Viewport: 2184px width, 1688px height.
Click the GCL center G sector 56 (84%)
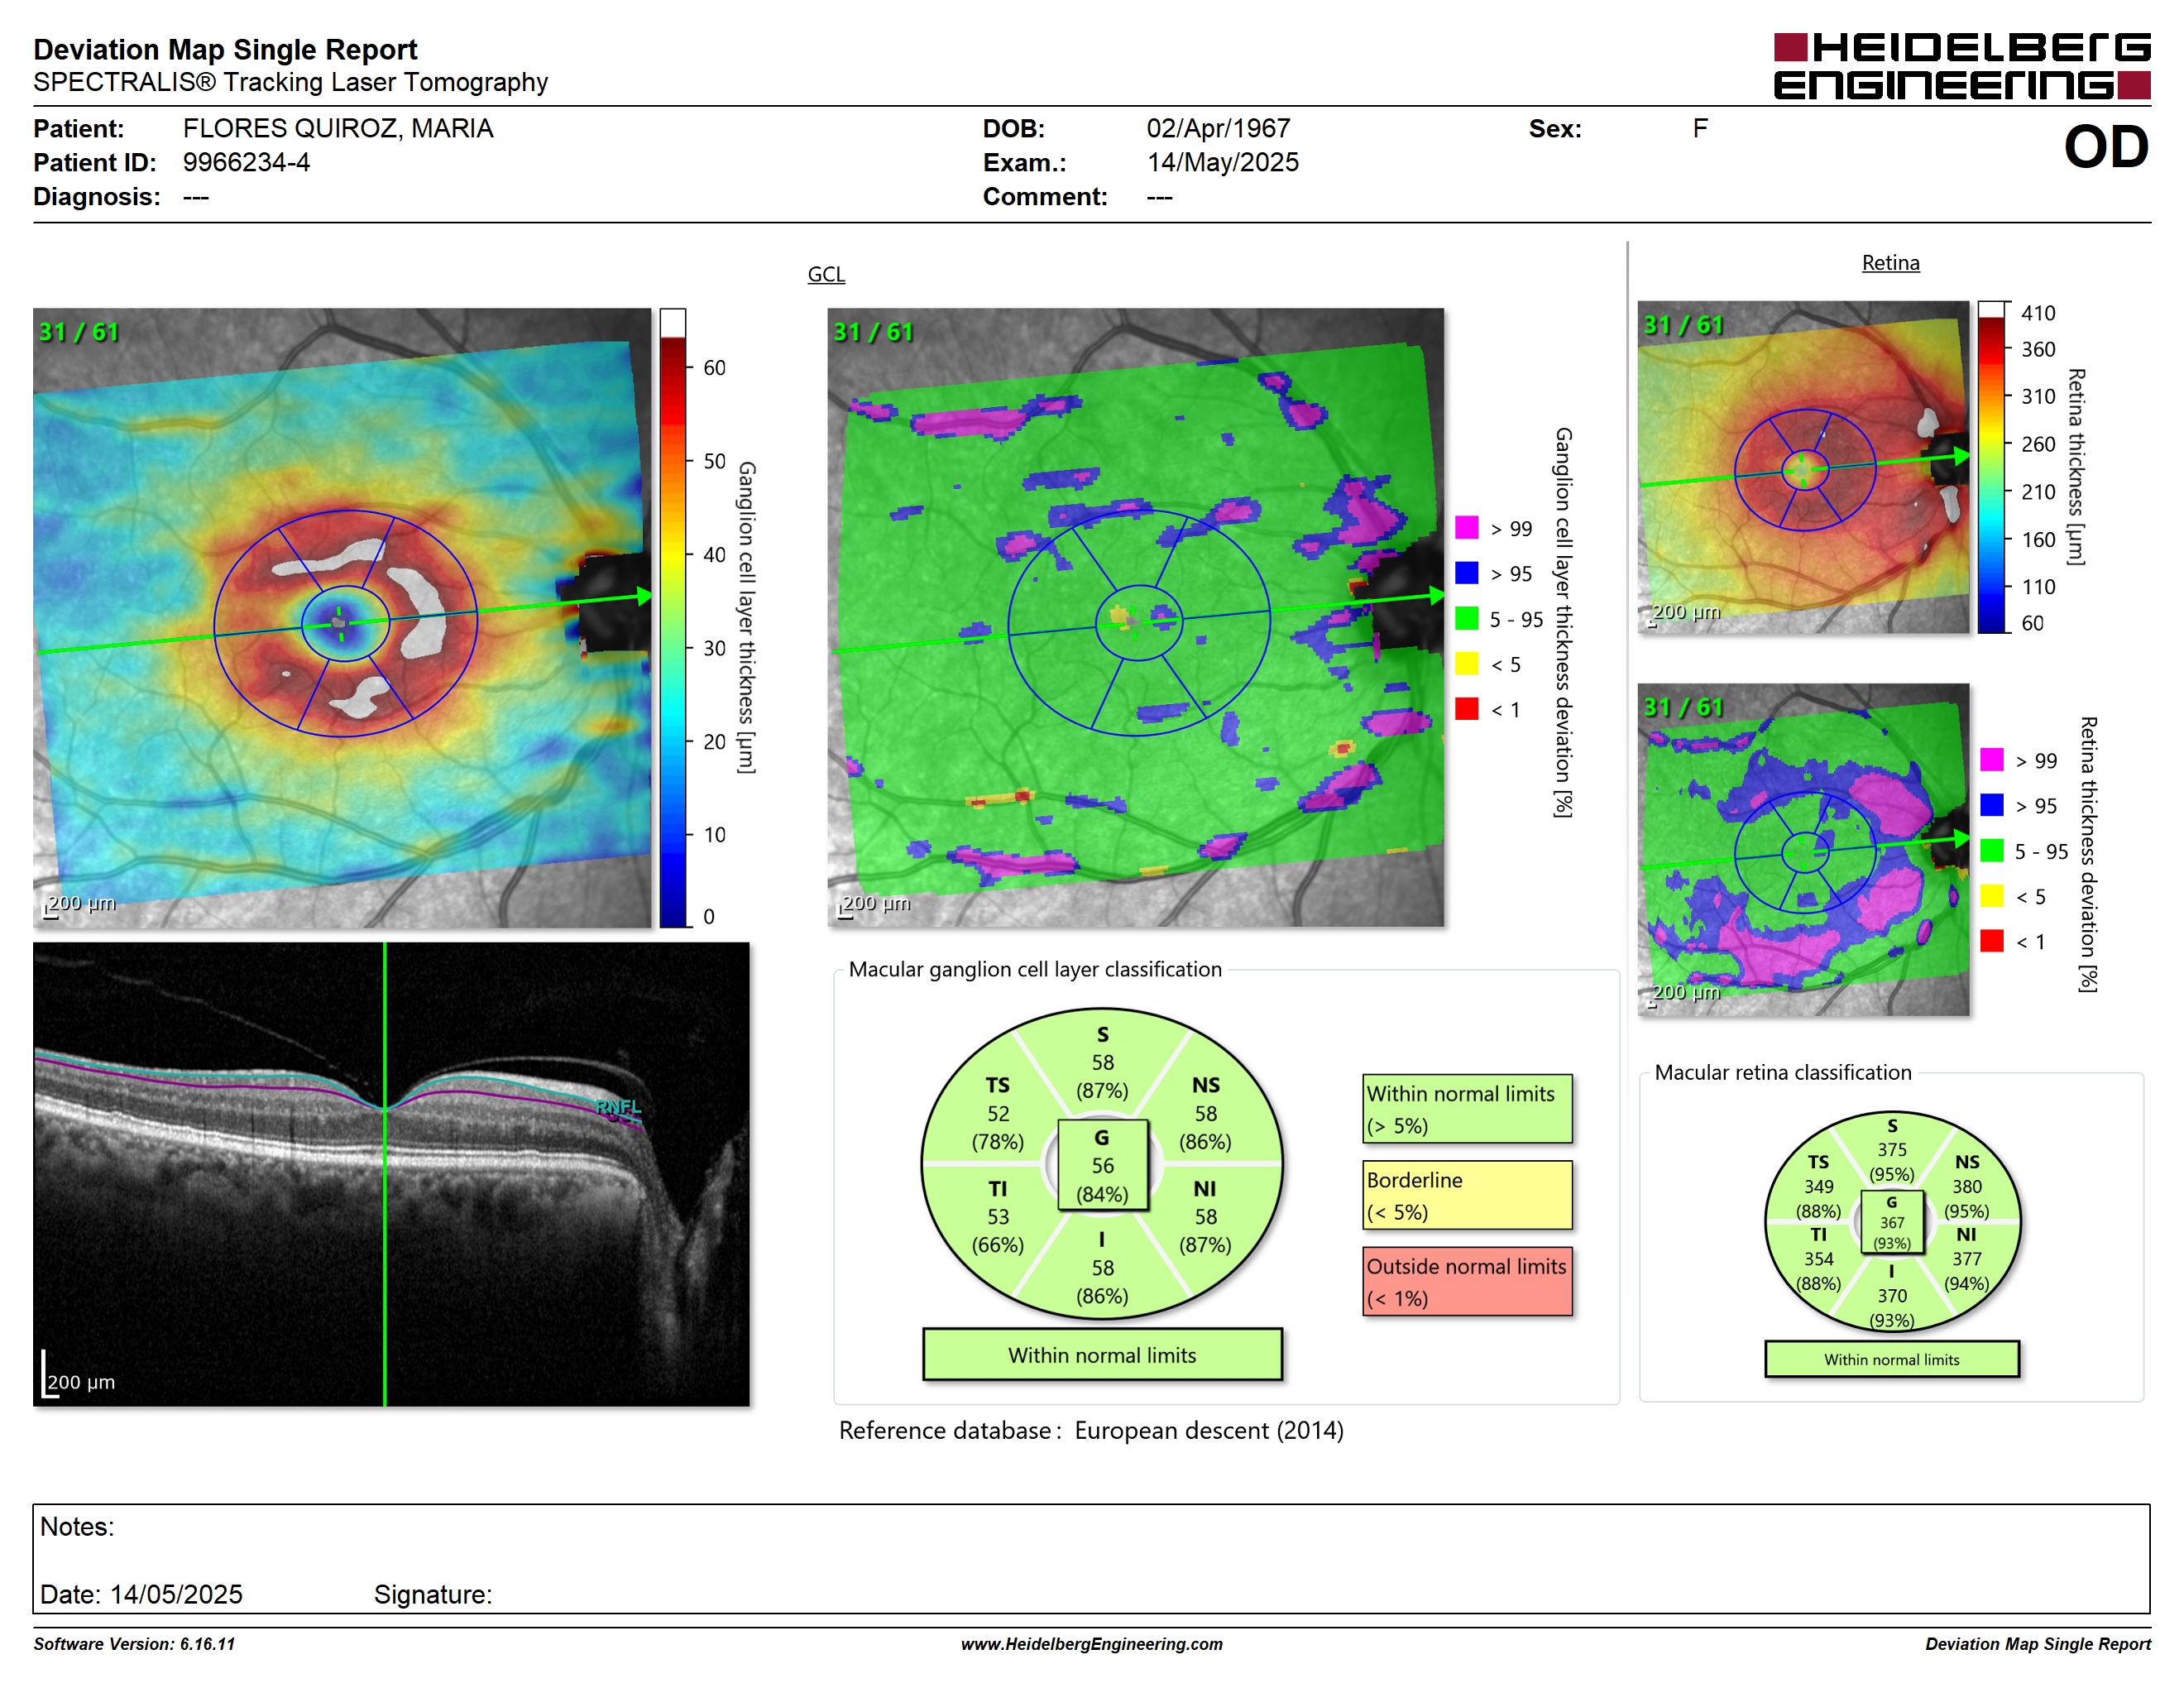(1102, 1166)
